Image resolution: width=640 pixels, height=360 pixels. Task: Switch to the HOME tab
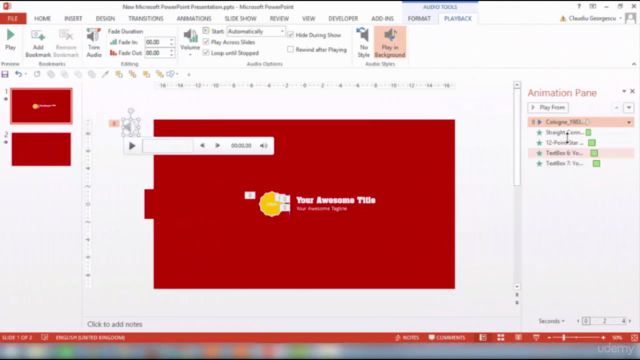[x=42, y=18]
